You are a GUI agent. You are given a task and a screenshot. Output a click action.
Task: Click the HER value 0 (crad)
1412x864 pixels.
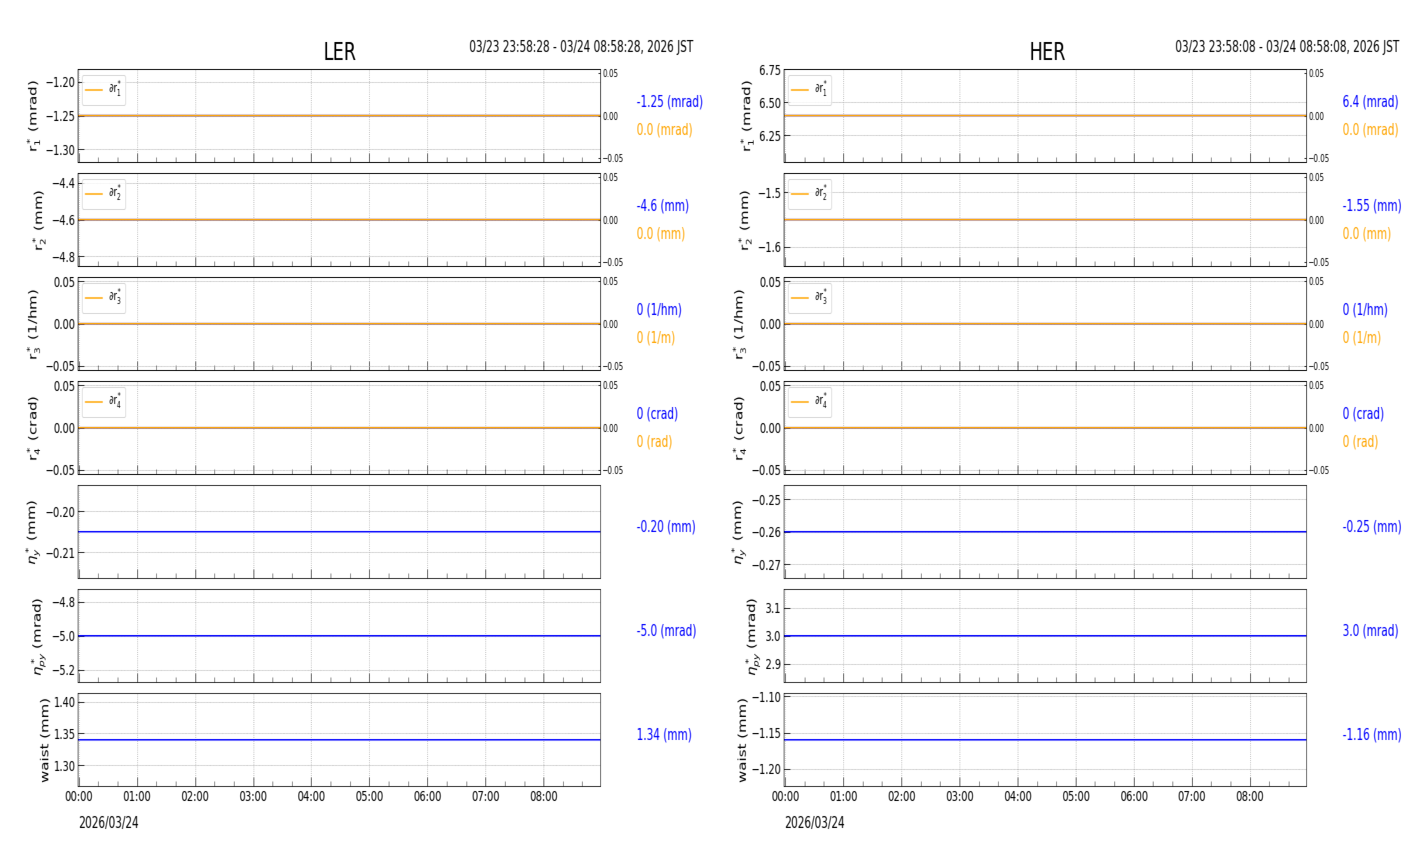tap(1363, 414)
